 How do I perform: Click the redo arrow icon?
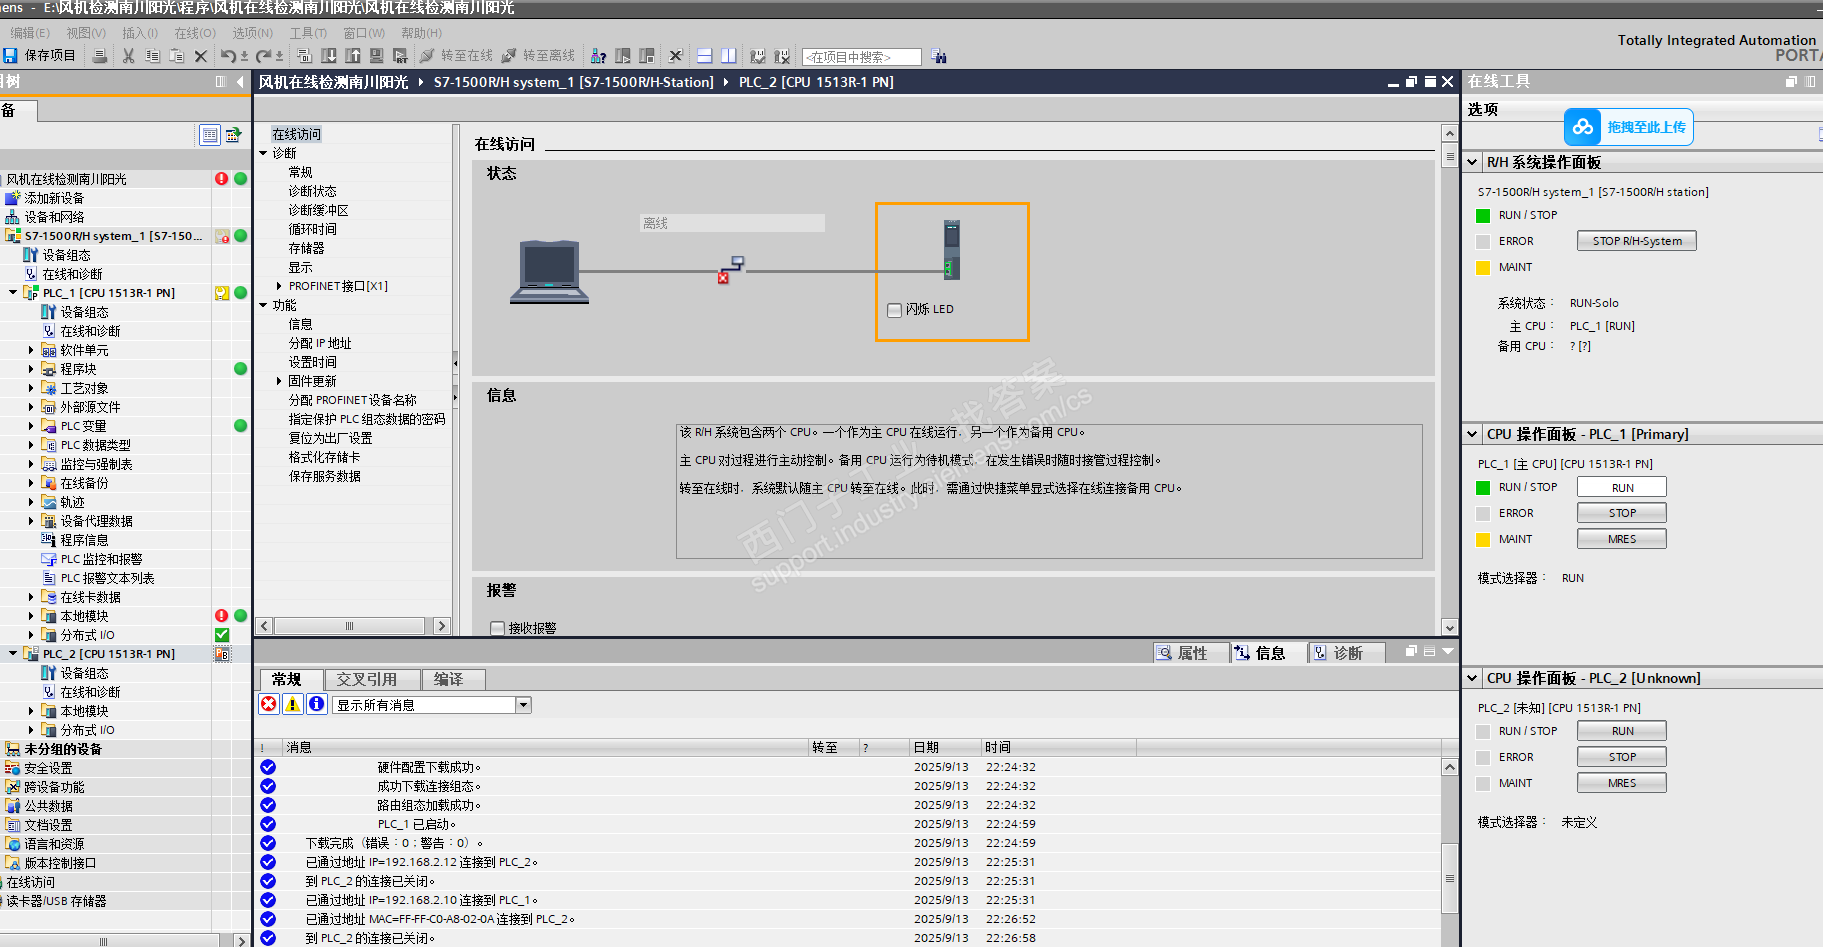(x=264, y=56)
